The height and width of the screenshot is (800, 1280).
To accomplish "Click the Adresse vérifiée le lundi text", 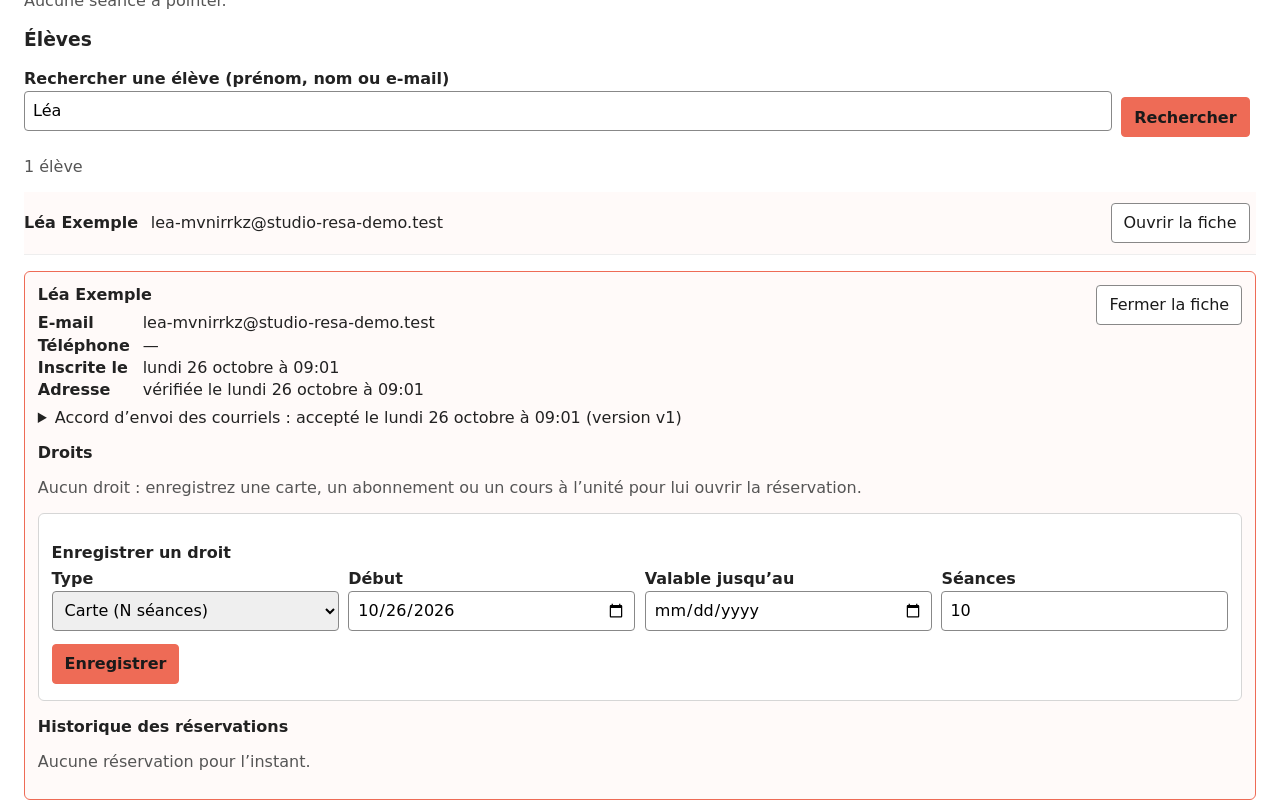I will 283,390.
